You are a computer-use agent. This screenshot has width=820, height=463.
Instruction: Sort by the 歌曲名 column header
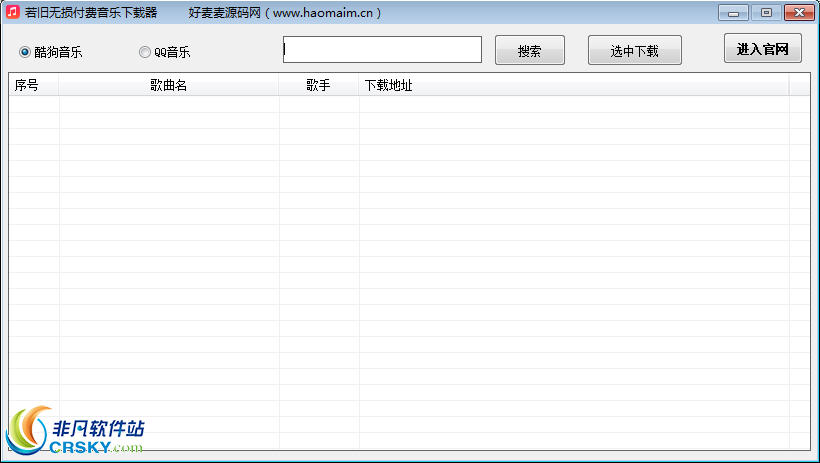169,85
